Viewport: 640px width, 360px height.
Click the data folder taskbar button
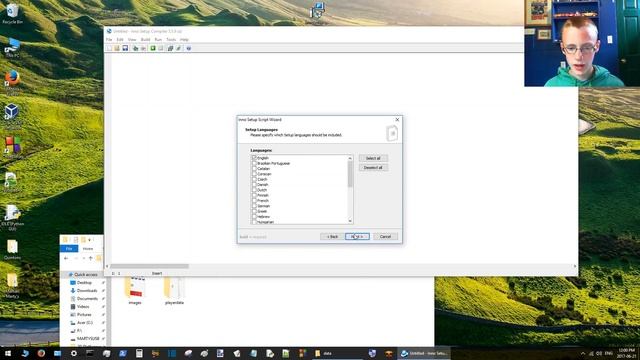(x=338, y=353)
